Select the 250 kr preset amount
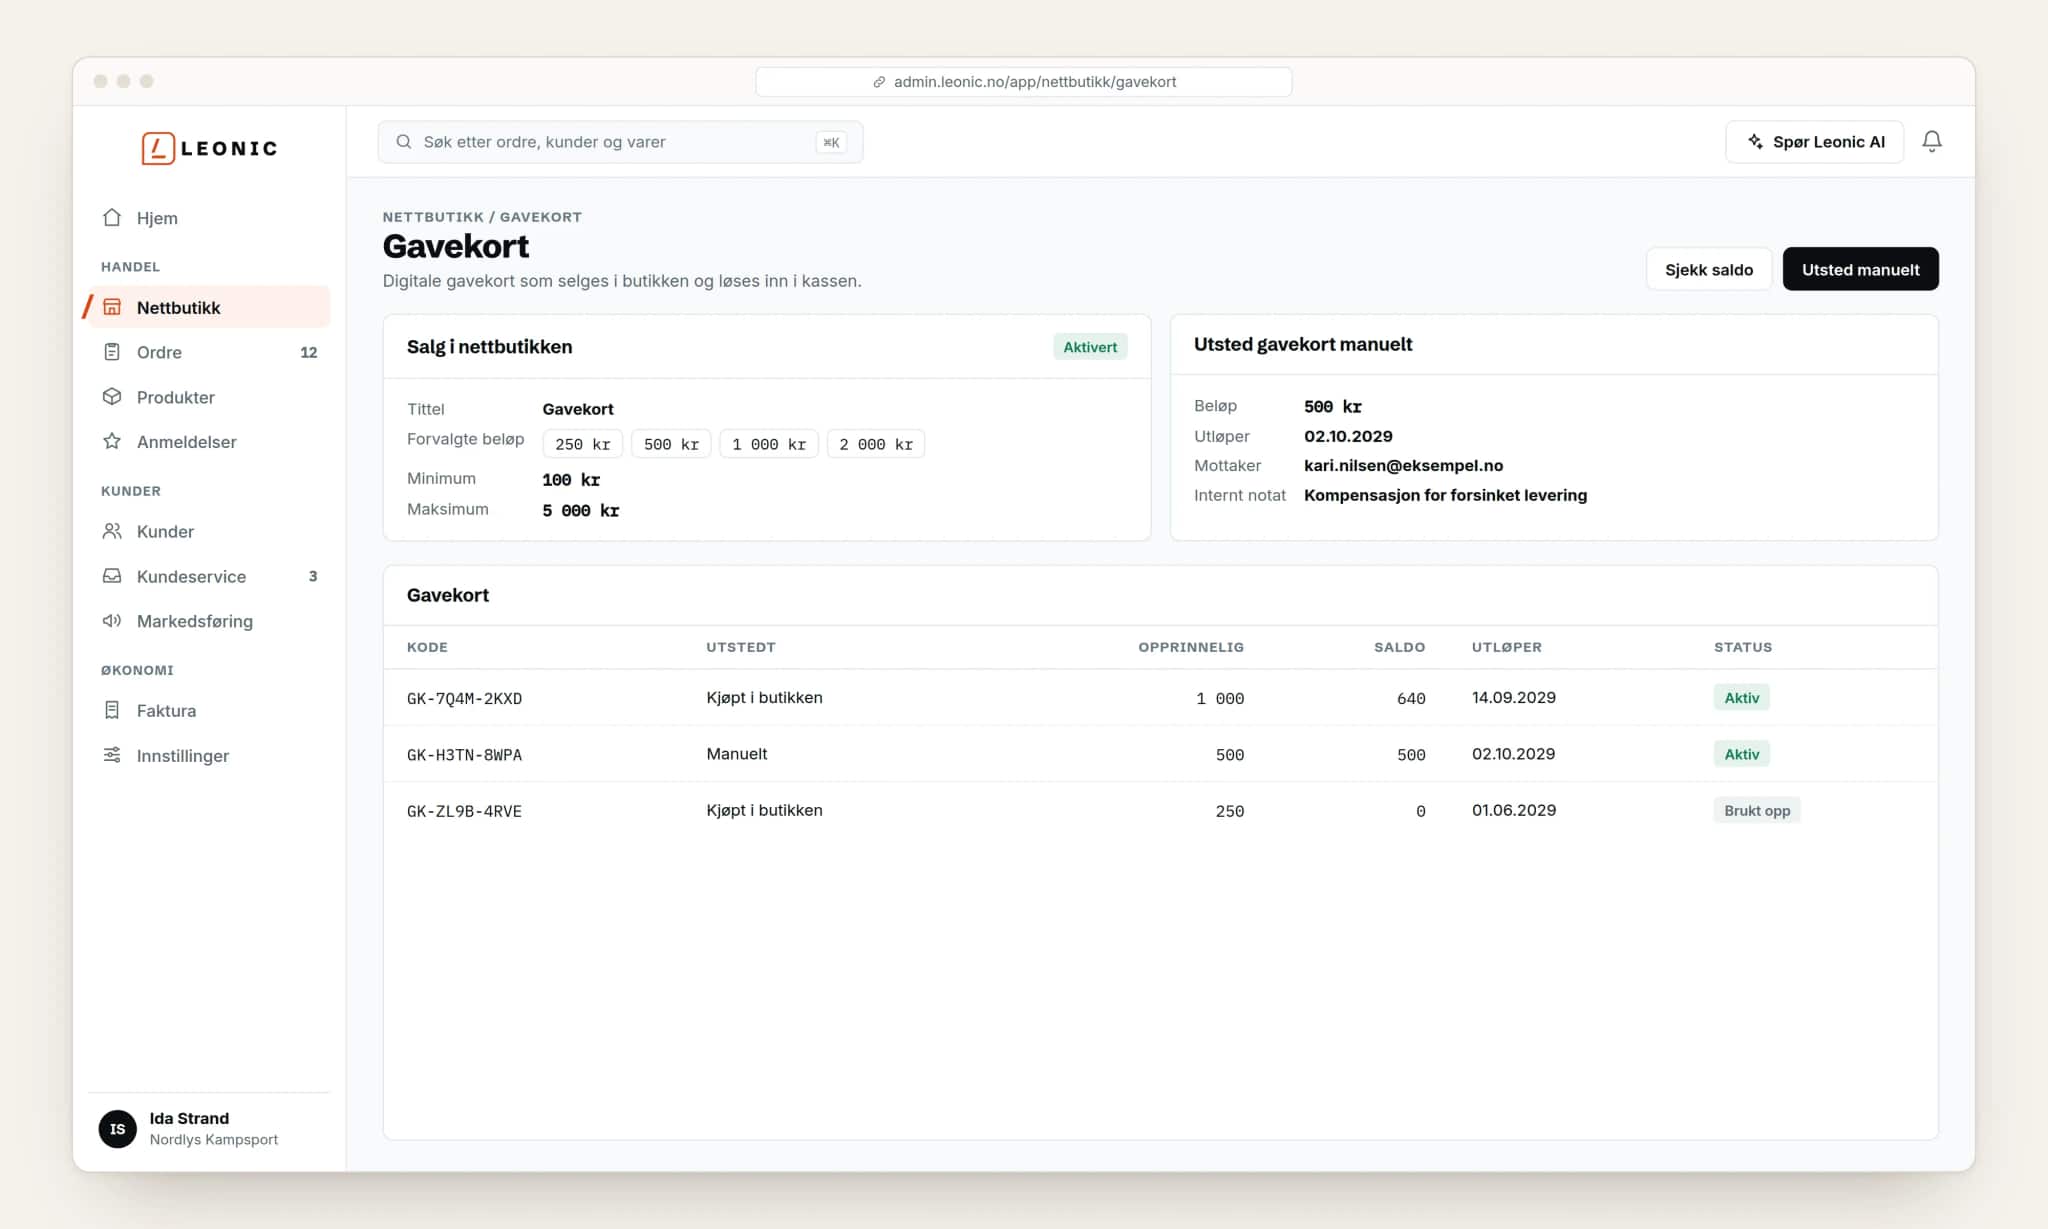2048x1229 pixels. 582,444
